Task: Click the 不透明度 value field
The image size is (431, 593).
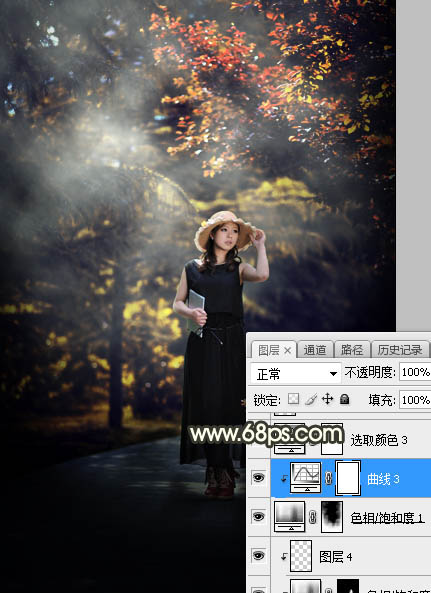Action: point(415,373)
